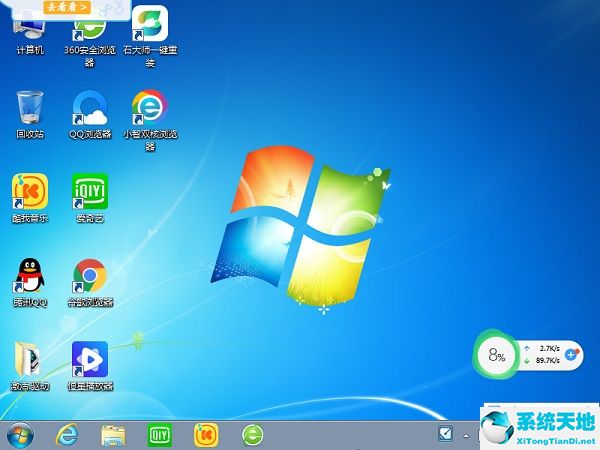Open Internet Explorer from the taskbar
The image size is (600, 450).
[68, 434]
